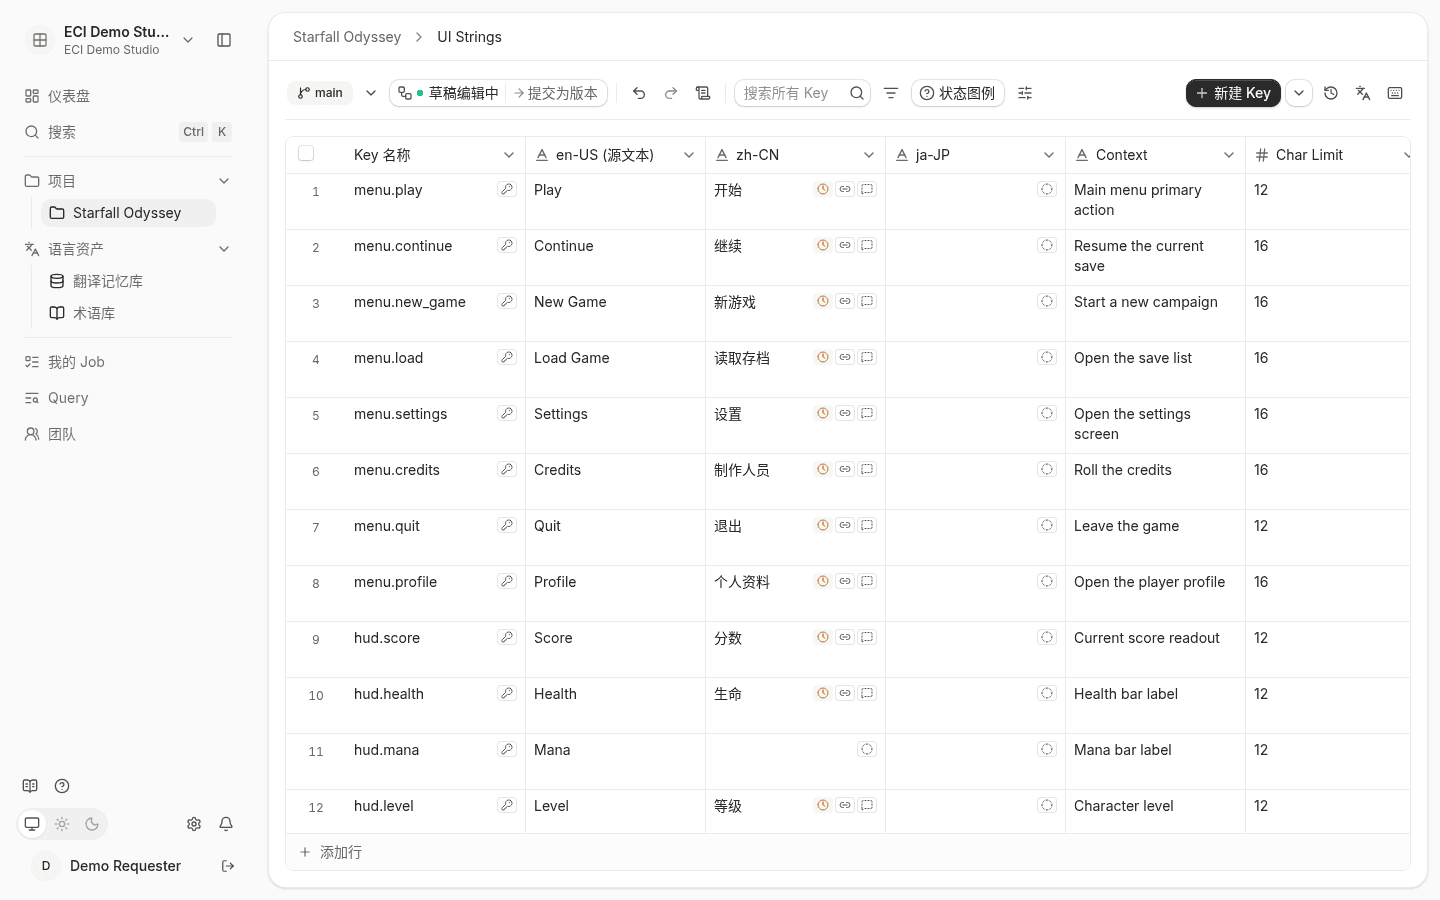The height and width of the screenshot is (900, 1440).
Task: Open the comment icon in the zh-CN cell for menu.settings
Action: pyautogui.click(x=867, y=413)
